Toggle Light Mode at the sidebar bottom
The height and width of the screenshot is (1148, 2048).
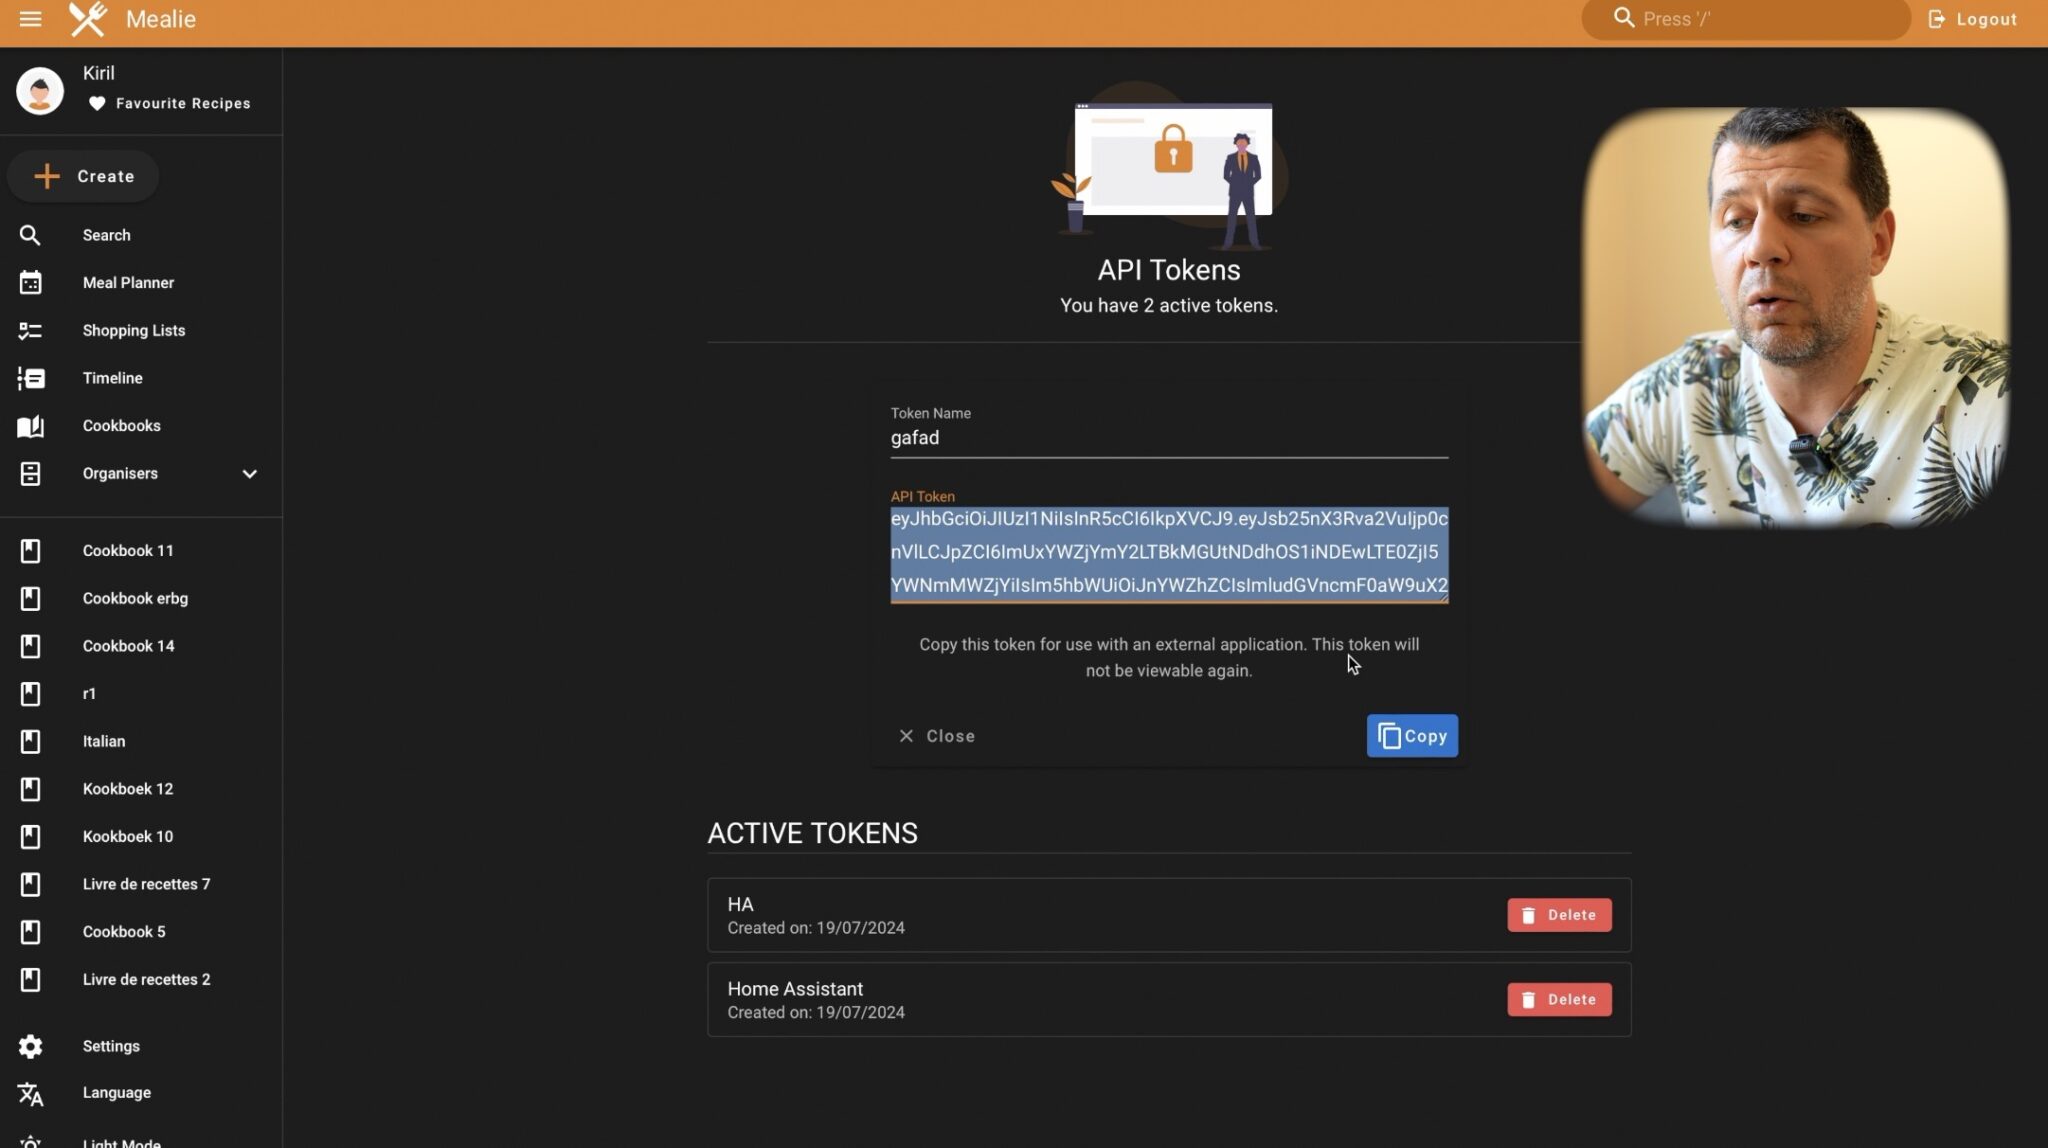coord(31,1140)
